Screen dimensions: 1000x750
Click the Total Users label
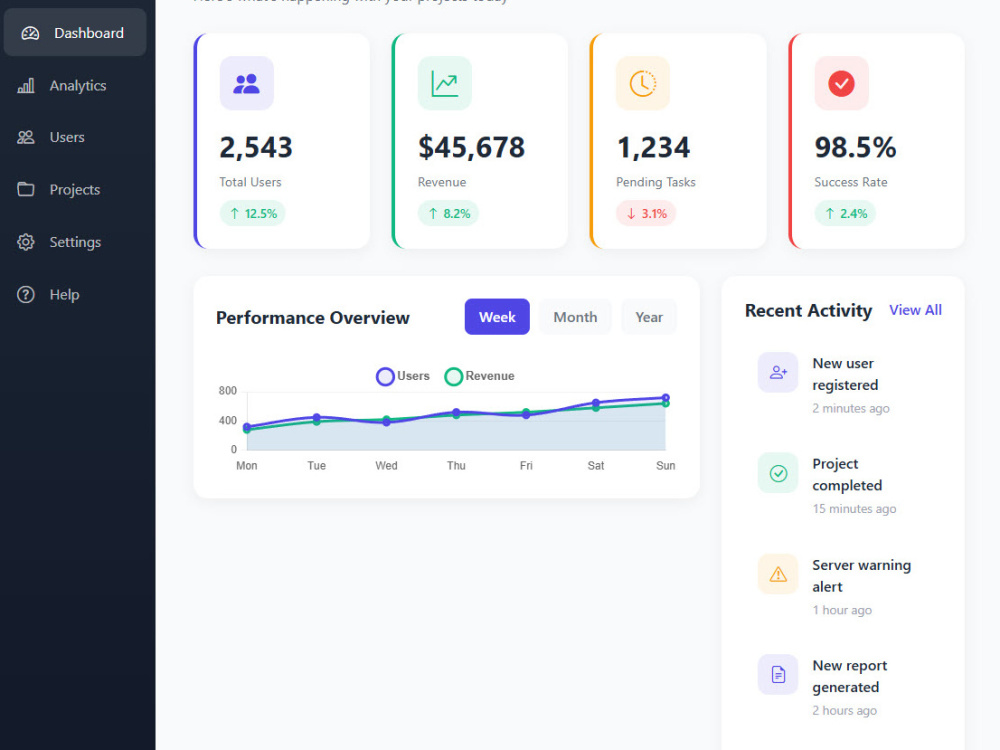click(250, 182)
